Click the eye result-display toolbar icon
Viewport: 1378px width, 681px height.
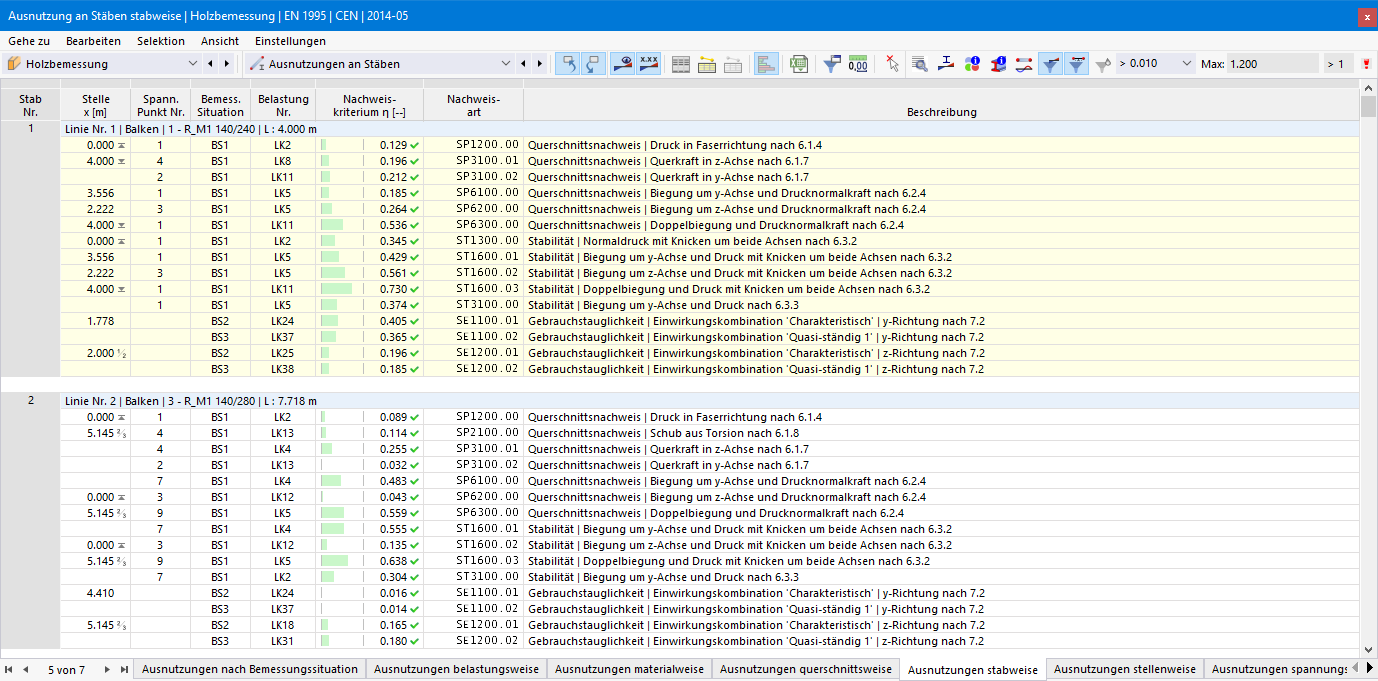click(623, 63)
